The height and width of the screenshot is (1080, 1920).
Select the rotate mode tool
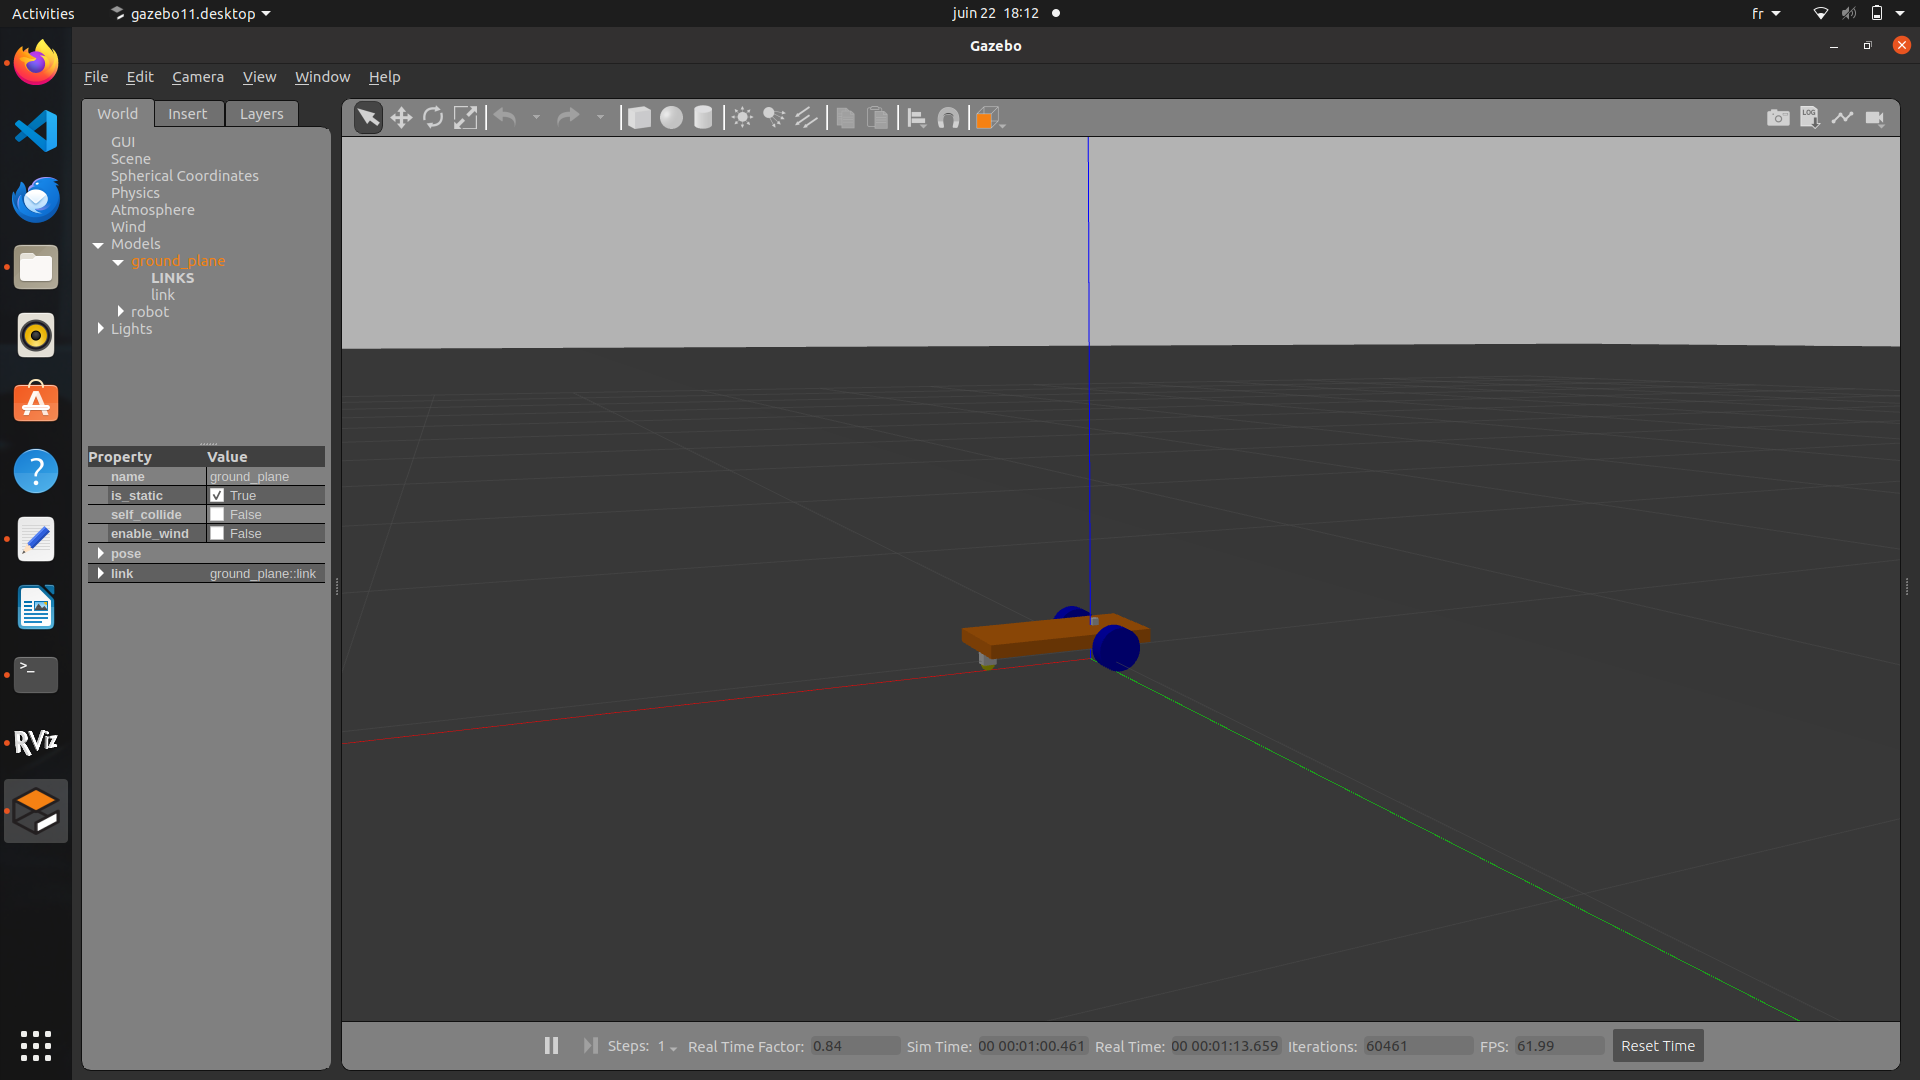coord(433,118)
